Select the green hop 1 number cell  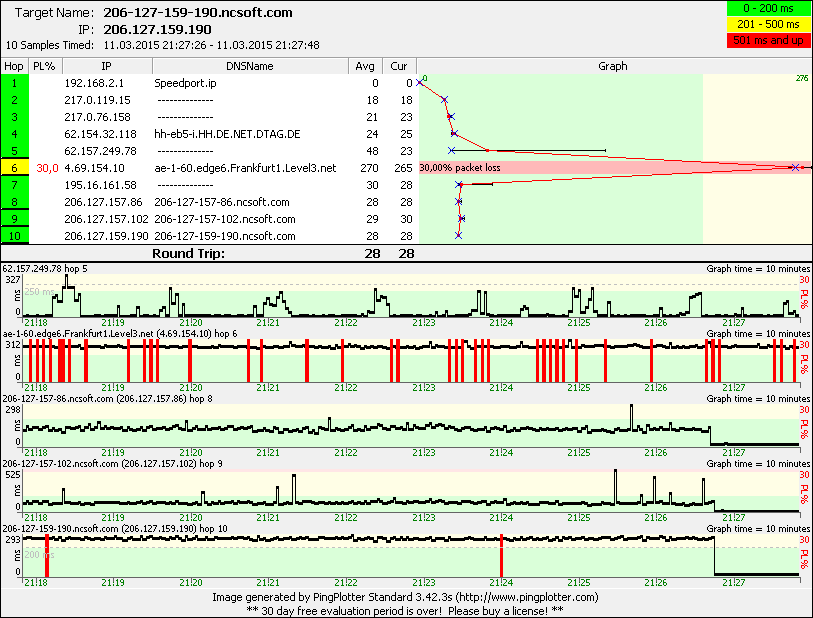point(15,83)
